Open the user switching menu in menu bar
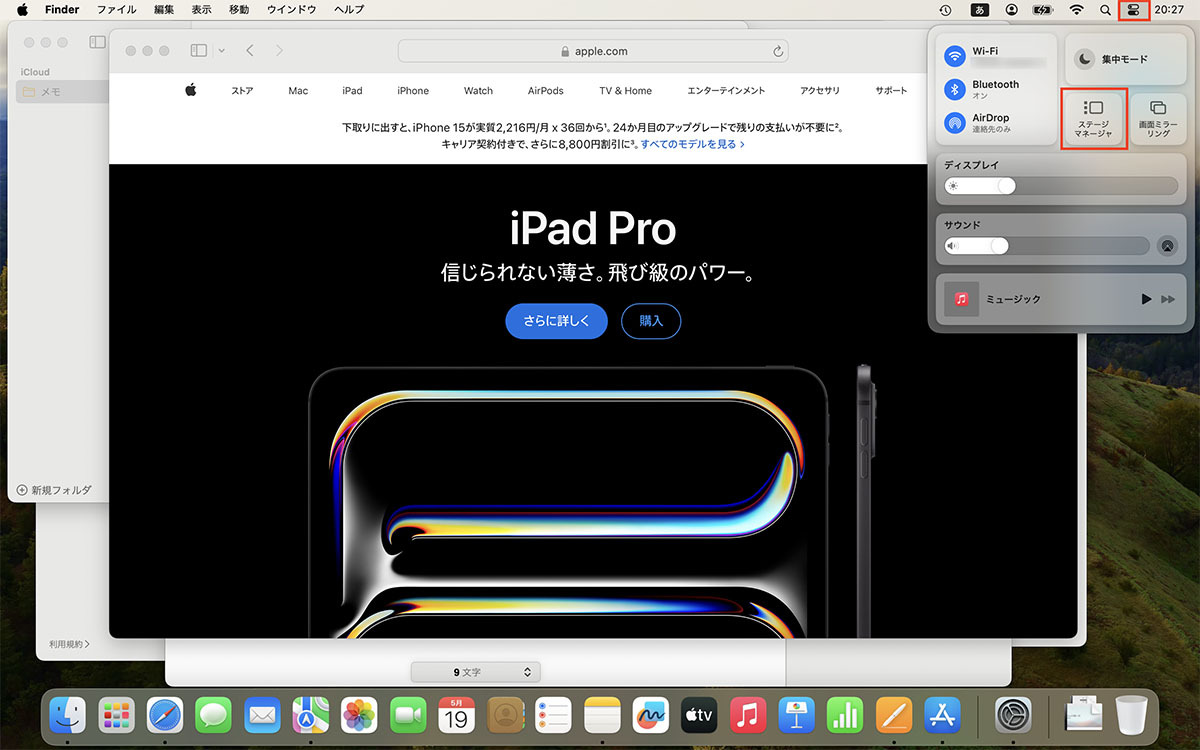Viewport: 1200px width, 750px height. [x=1012, y=9]
